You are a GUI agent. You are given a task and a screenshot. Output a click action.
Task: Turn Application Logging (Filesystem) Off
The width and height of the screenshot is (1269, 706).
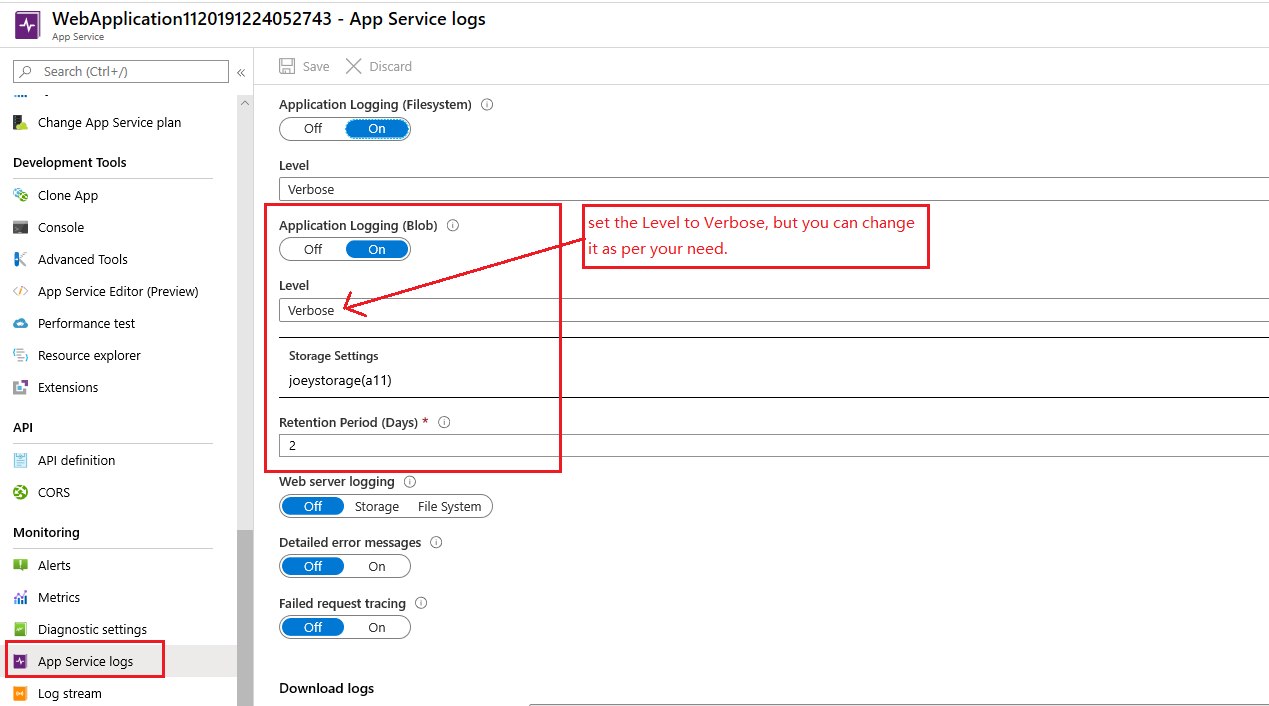313,128
